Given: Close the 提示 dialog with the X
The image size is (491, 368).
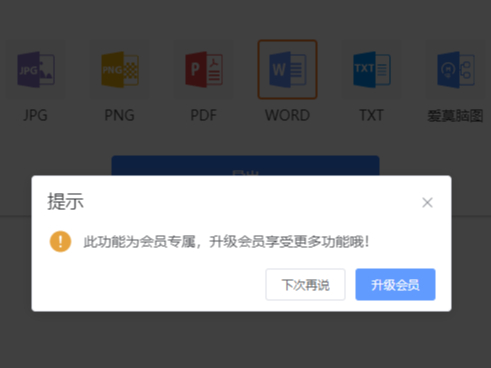Looking at the screenshot, I should click(x=427, y=202).
